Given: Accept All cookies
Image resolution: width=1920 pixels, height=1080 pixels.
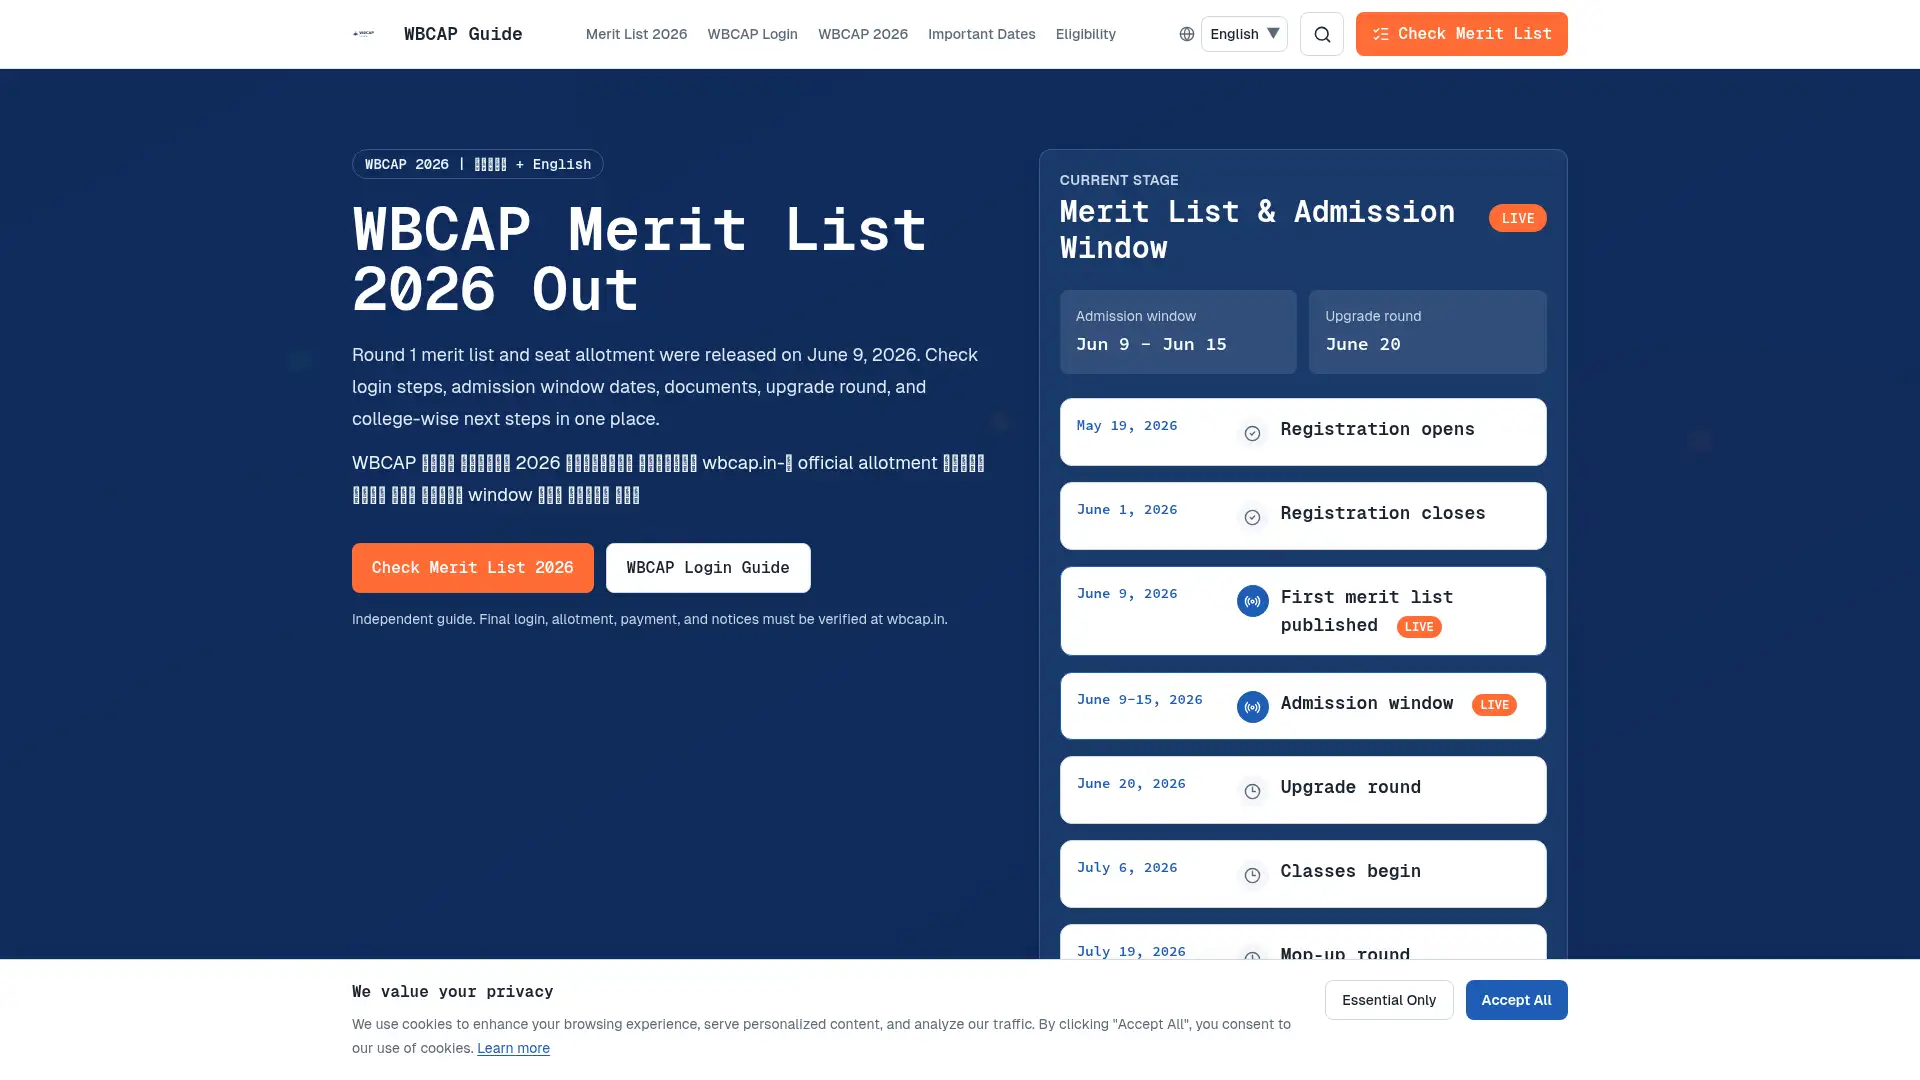Looking at the screenshot, I should tap(1516, 1000).
